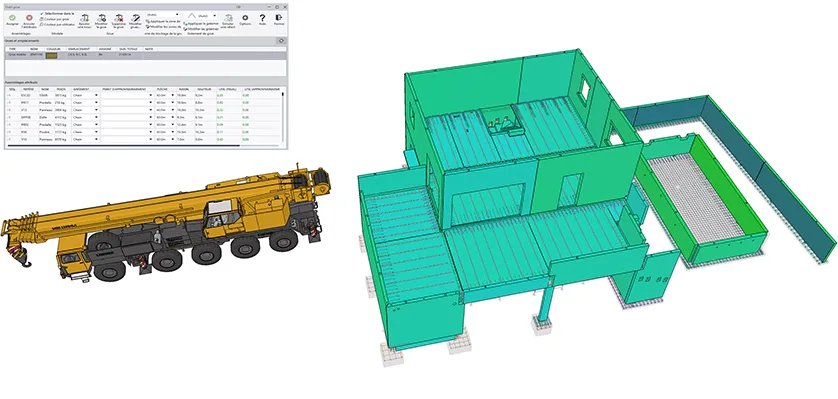Open the storage zone (Auto) dropdown
838x399 pixels.
pos(162,14)
